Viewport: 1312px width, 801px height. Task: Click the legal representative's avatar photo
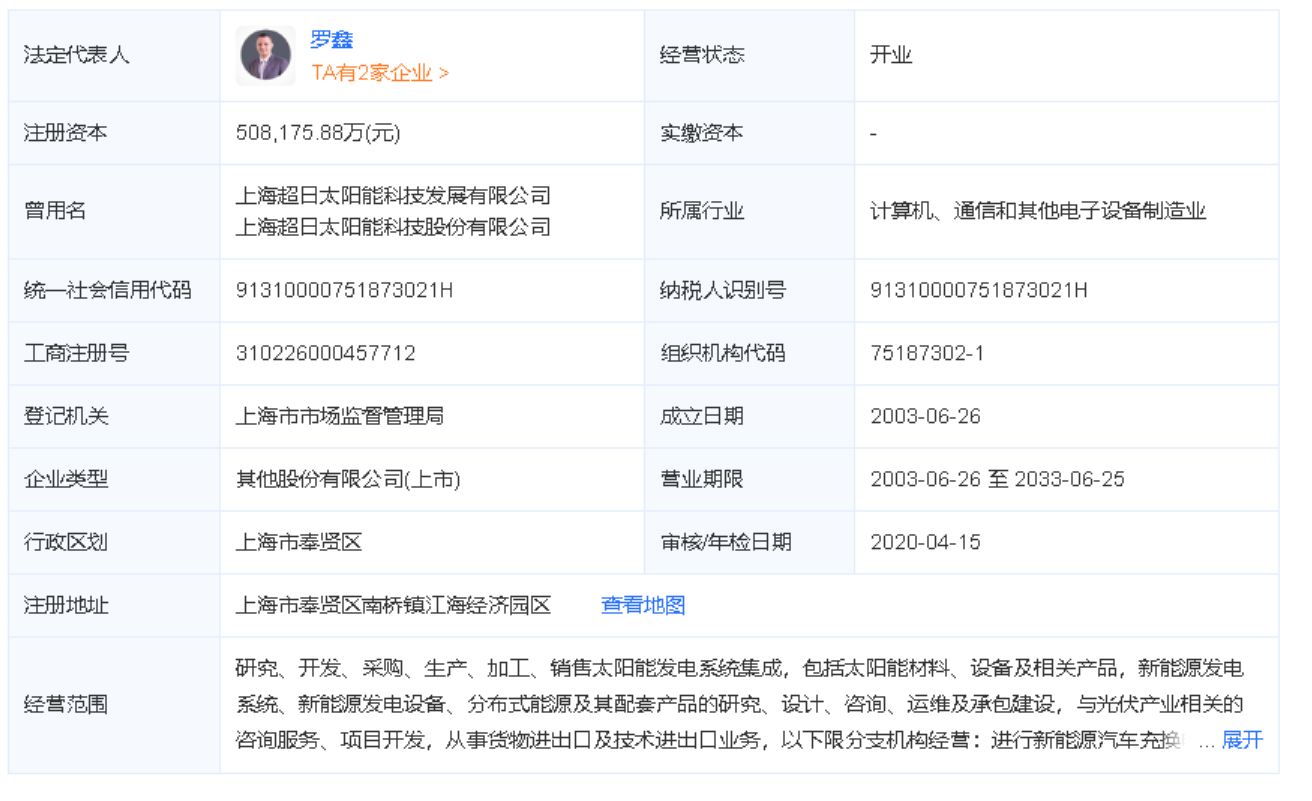pos(265,55)
